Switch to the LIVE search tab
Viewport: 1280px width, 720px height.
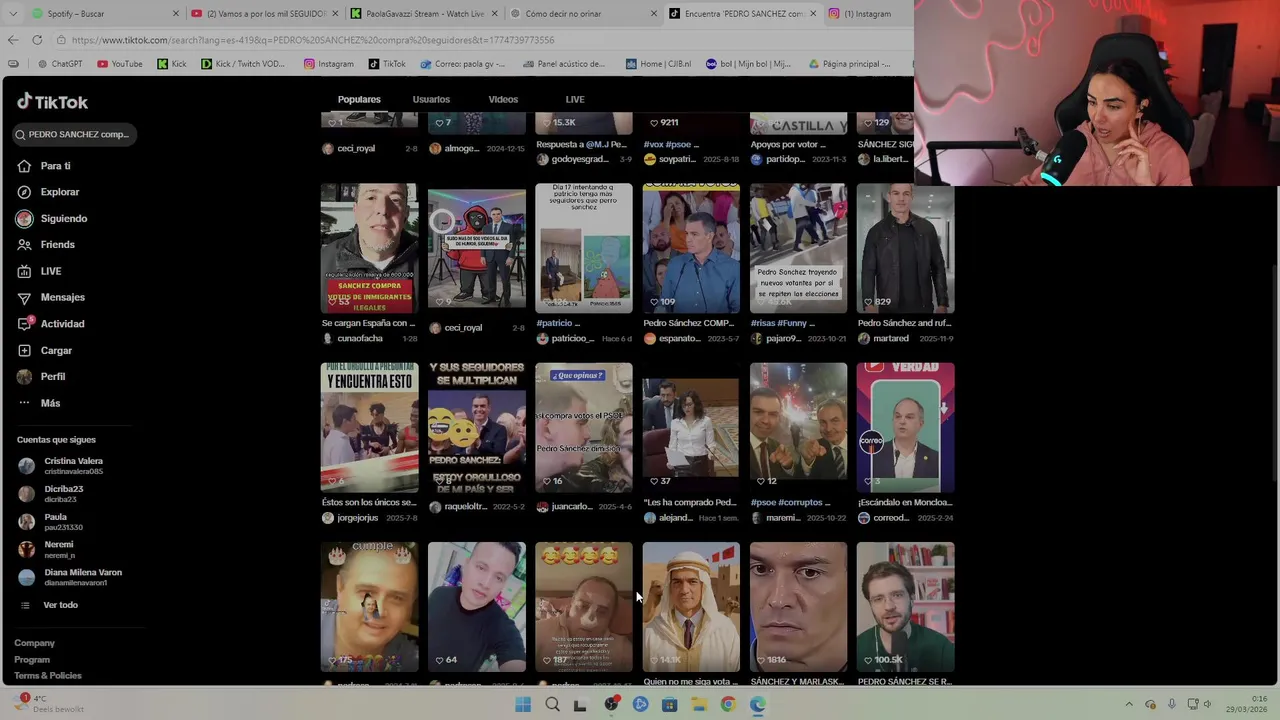[x=575, y=100]
